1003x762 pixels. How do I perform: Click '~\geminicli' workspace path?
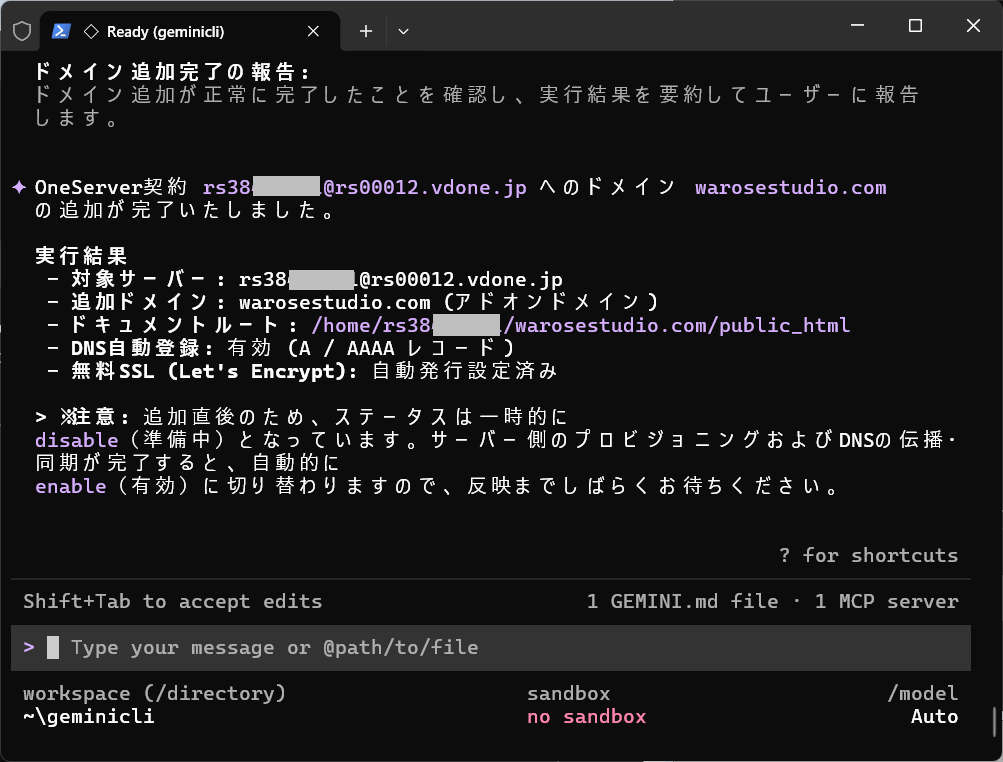pyautogui.click(x=89, y=717)
